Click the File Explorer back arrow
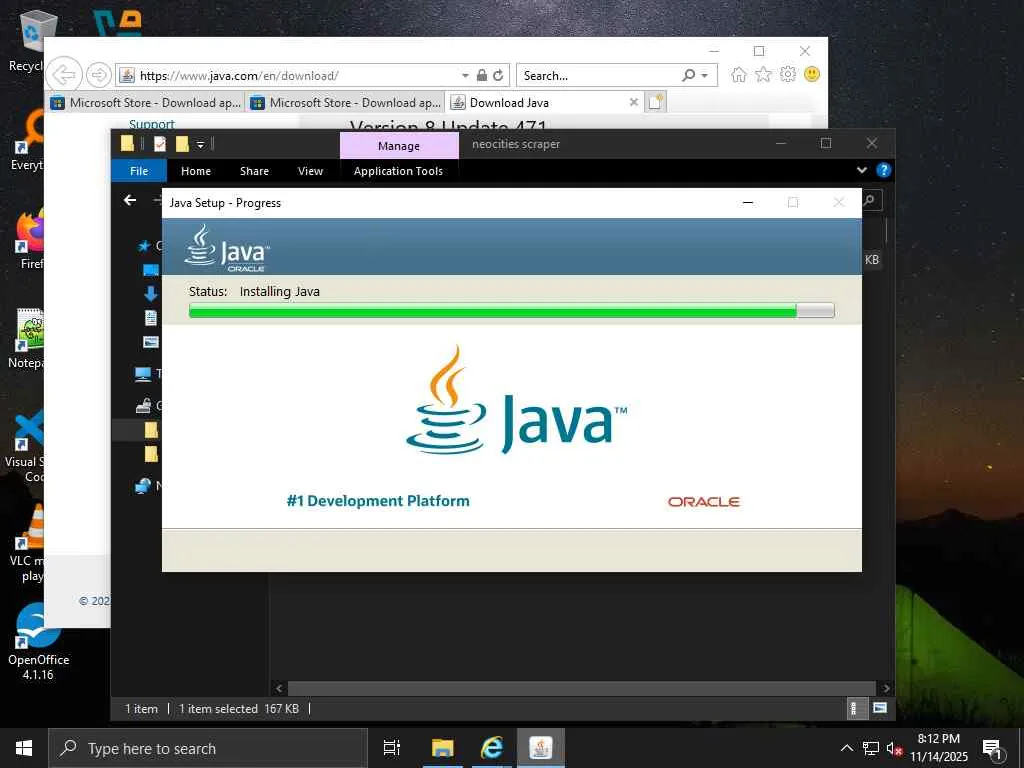1024x768 pixels. coord(130,200)
